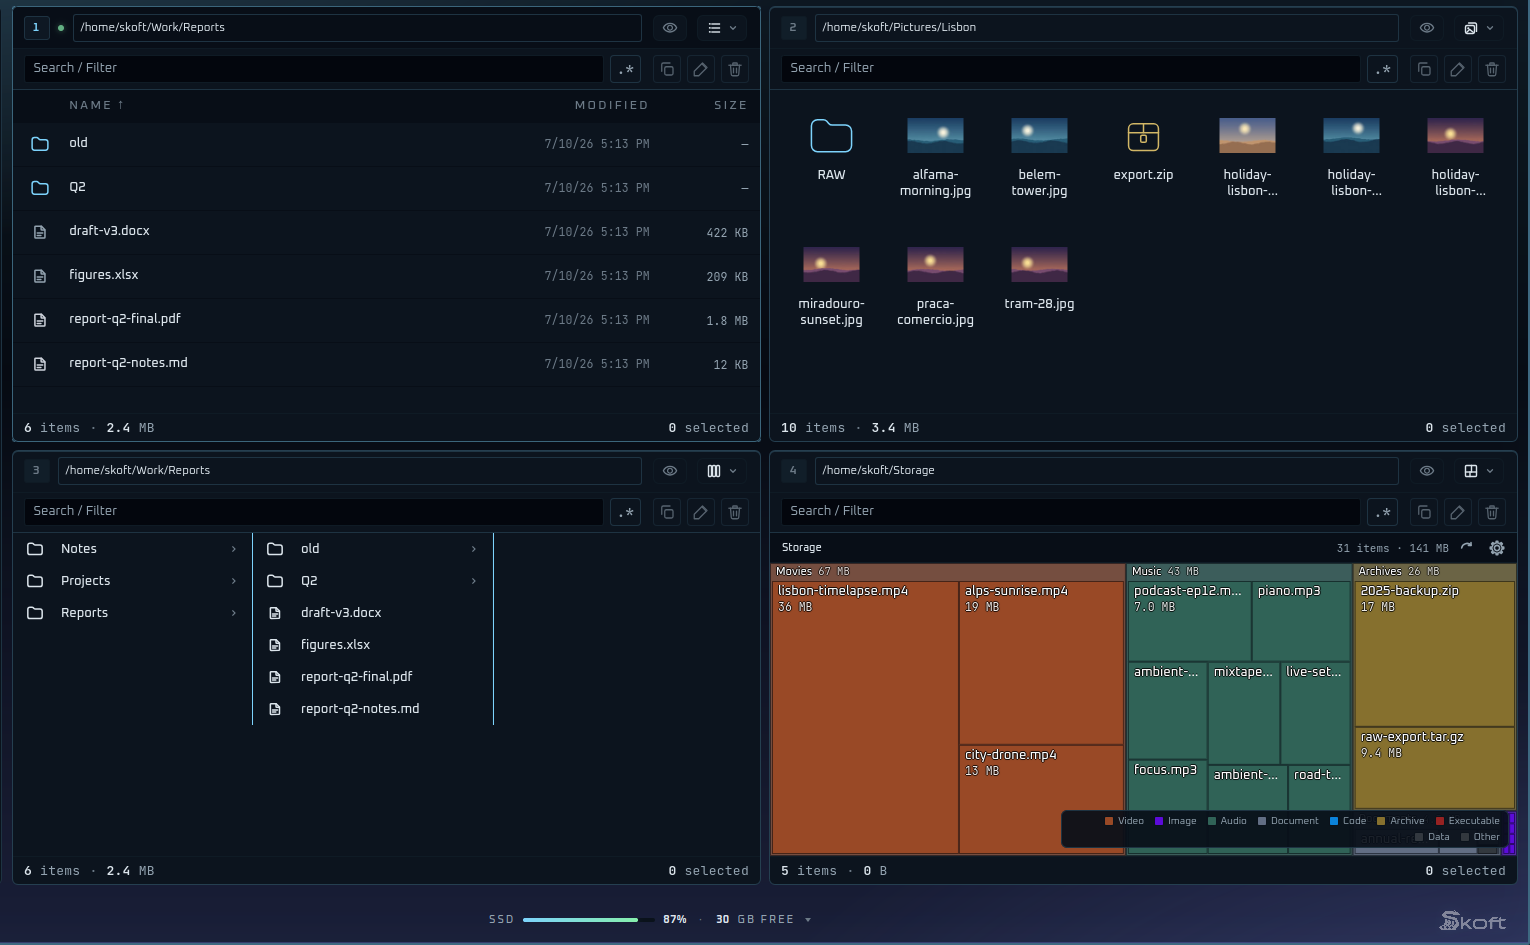Open gallery view mode dropdown in pane 2
Viewport: 1530px width, 945px height.
coord(1479,28)
